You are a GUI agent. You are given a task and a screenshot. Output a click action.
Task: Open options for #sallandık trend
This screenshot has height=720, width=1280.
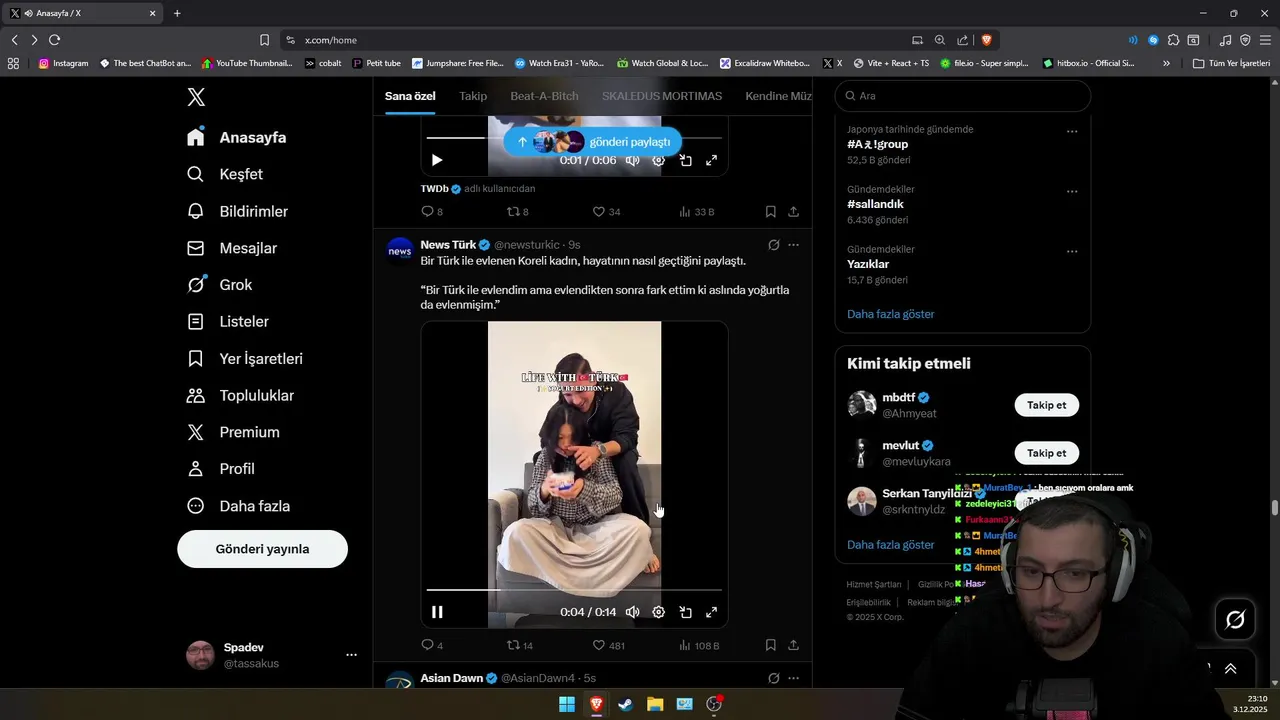pyautogui.click(x=1071, y=191)
